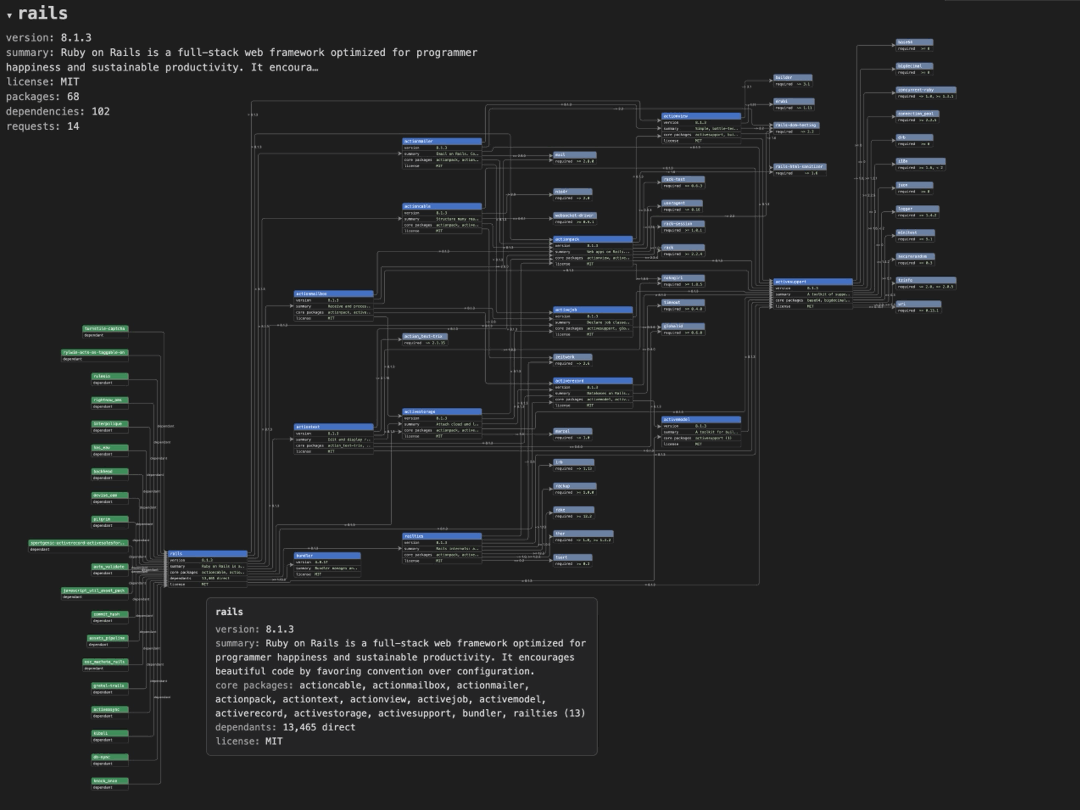Click the minitest dependency node
The height and width of the screenshot is (810, 1080).
pos(915,236)
